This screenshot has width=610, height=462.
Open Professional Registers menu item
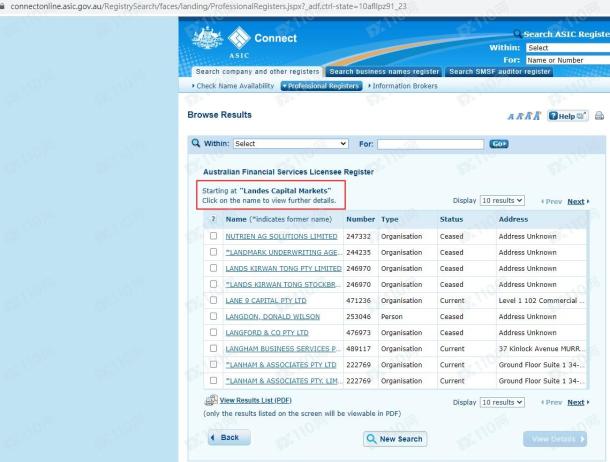pyautogui.click(x=321, y=86)
